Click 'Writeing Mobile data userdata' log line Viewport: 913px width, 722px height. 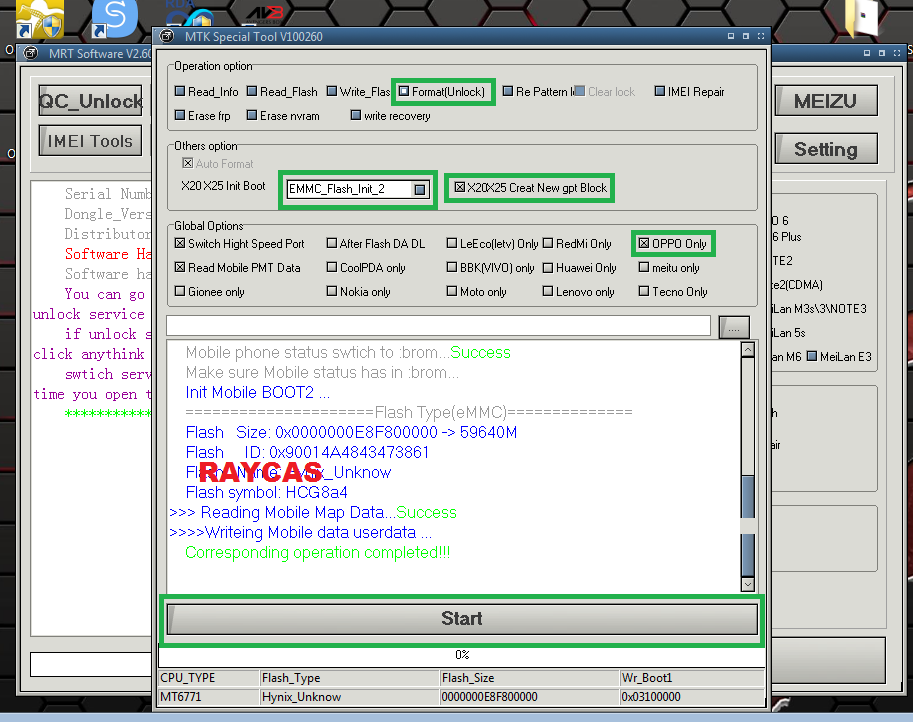[x=300, y=533]
